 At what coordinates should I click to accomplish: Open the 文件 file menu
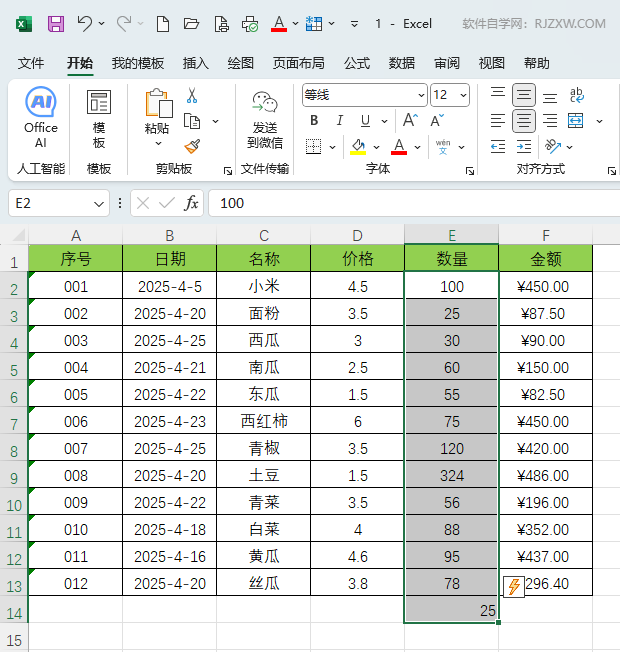click(x=31, y=63)
